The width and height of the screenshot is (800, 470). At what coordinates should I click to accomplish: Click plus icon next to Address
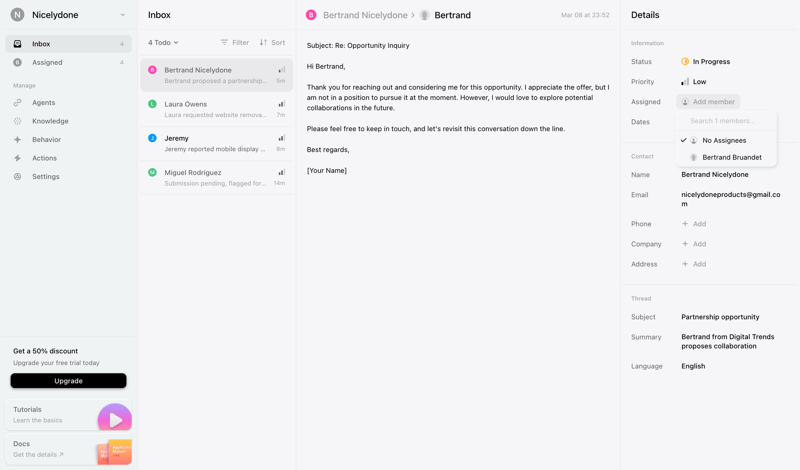685,264
